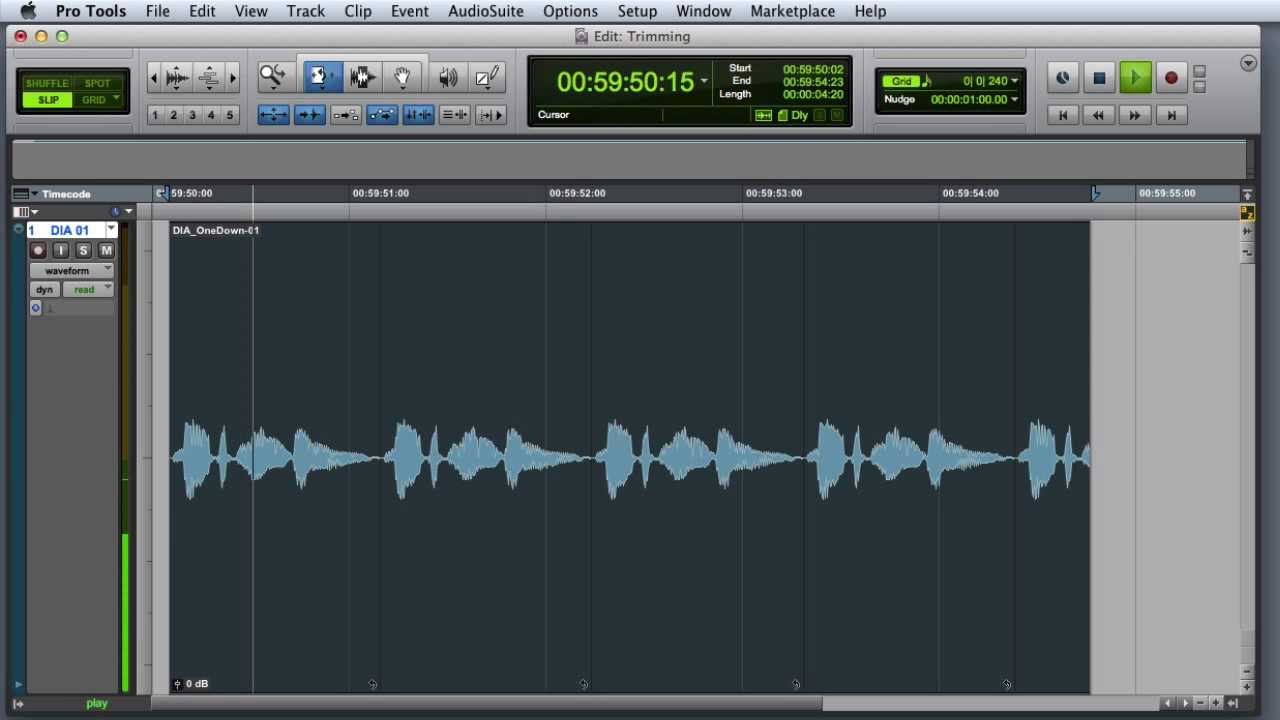The height and width of the screenshot is (720, 1280).
Task: Open the Event menu
Action: 409,11
